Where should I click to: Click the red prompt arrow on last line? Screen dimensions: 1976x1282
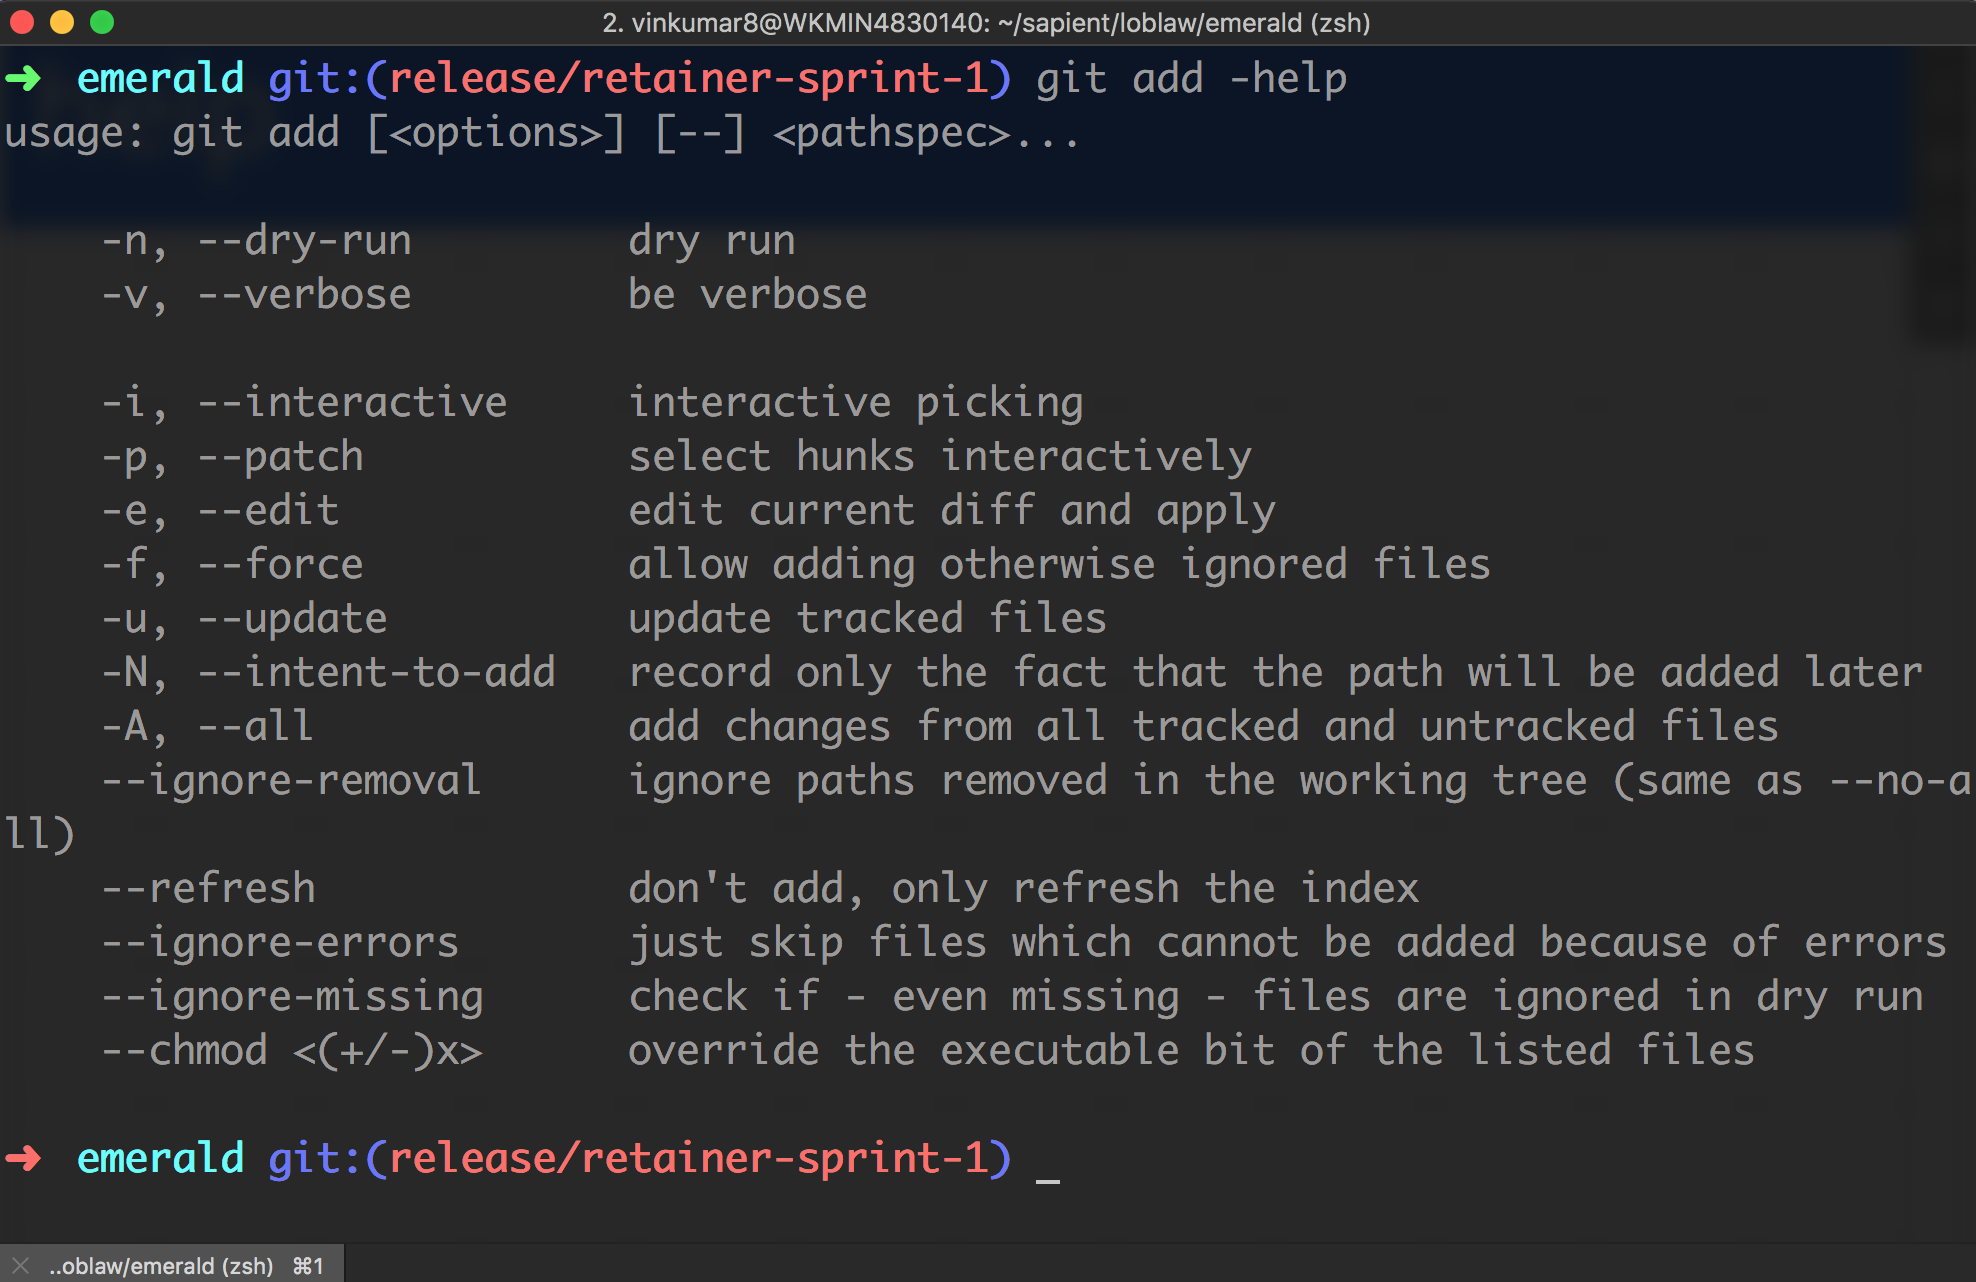(x=24, y=1158)
